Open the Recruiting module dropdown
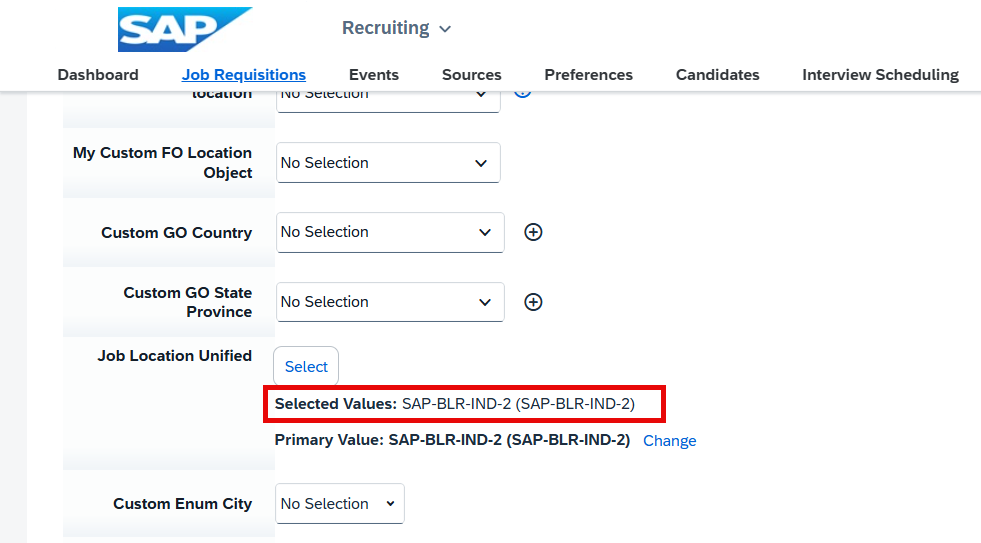Viewport: 981px width, 543px height. click(x=396, y=28)
